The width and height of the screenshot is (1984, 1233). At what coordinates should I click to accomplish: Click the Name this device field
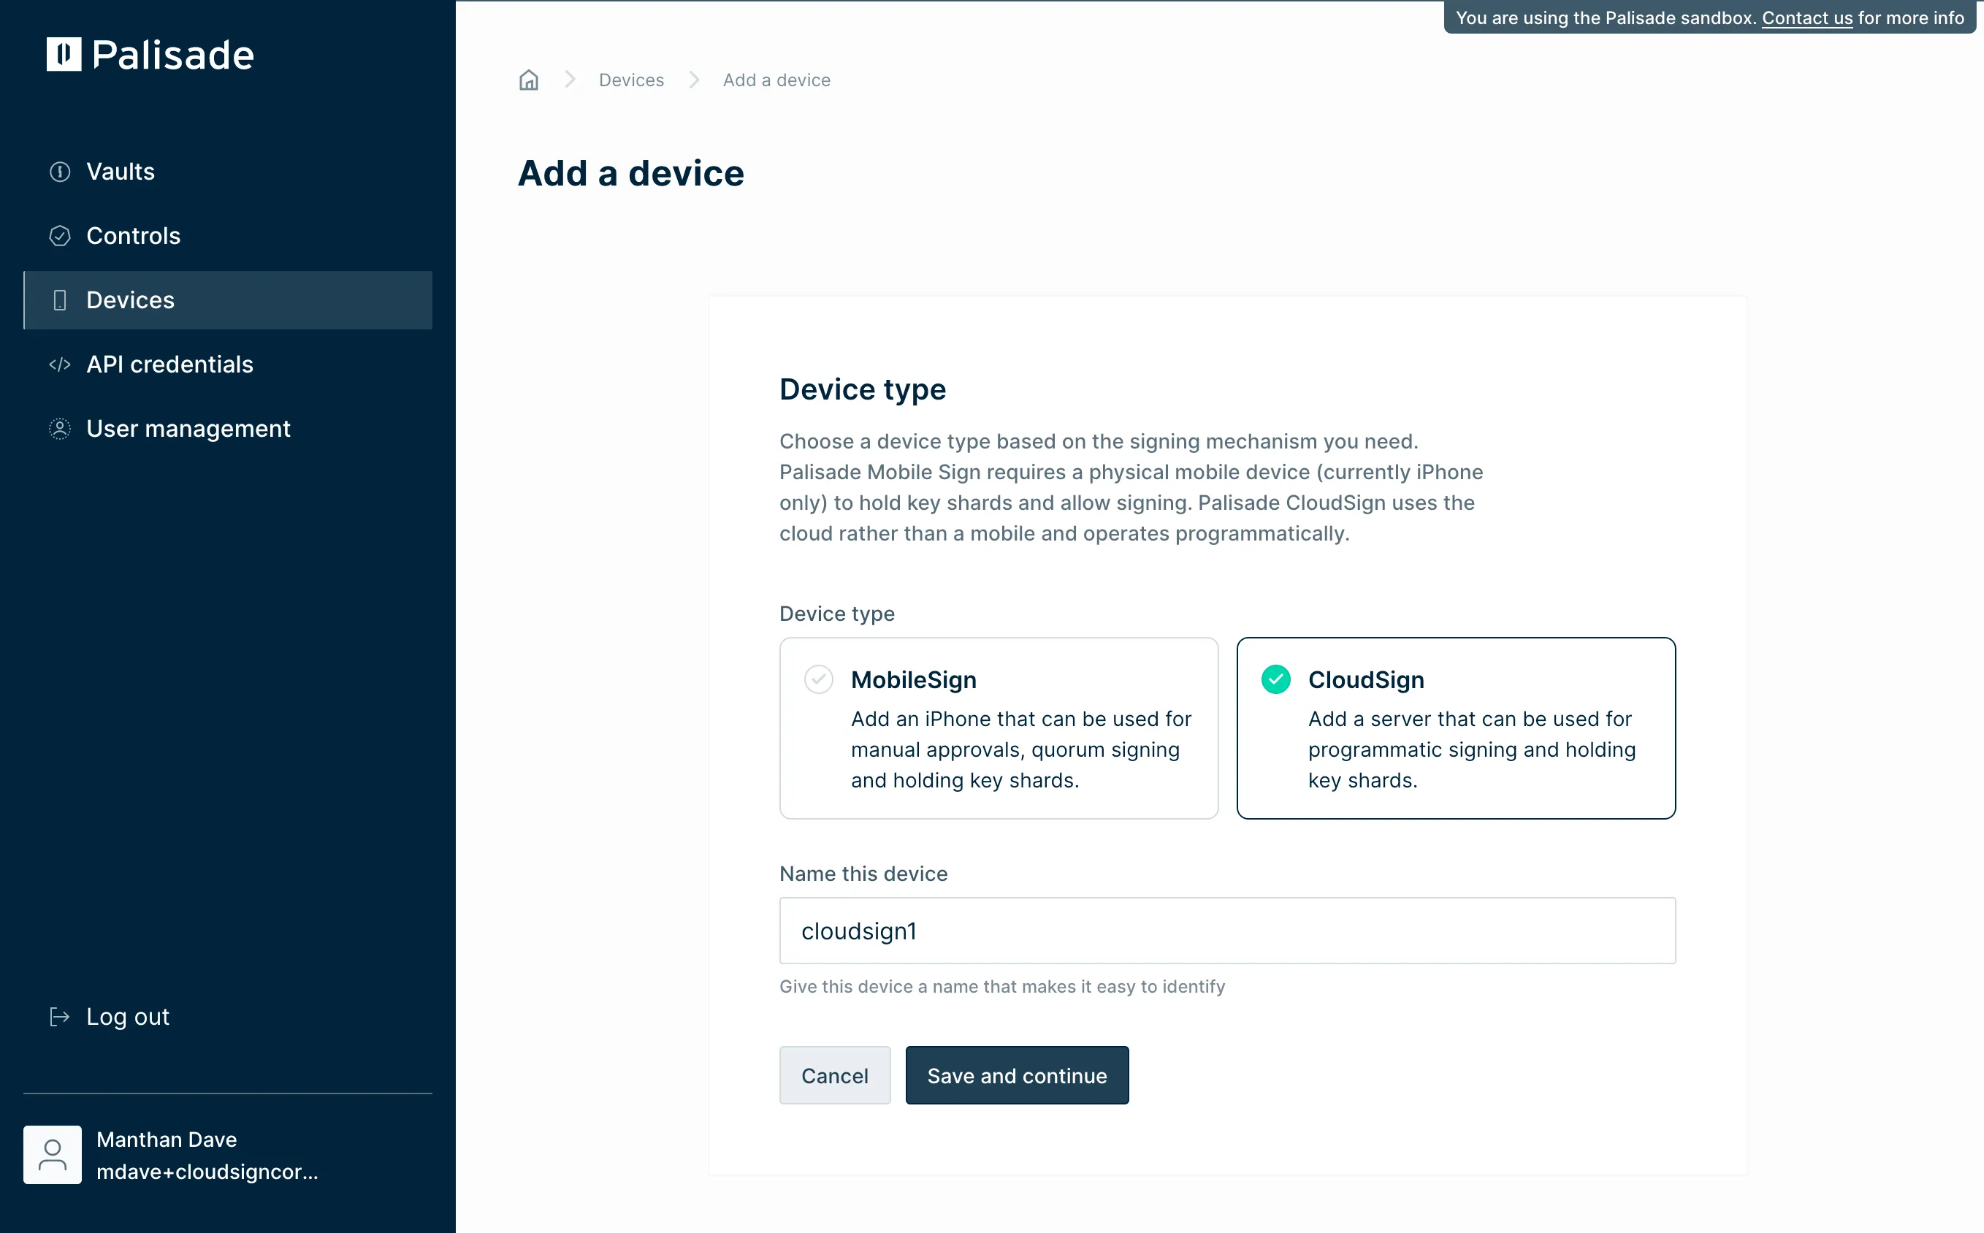point(1227,931)
